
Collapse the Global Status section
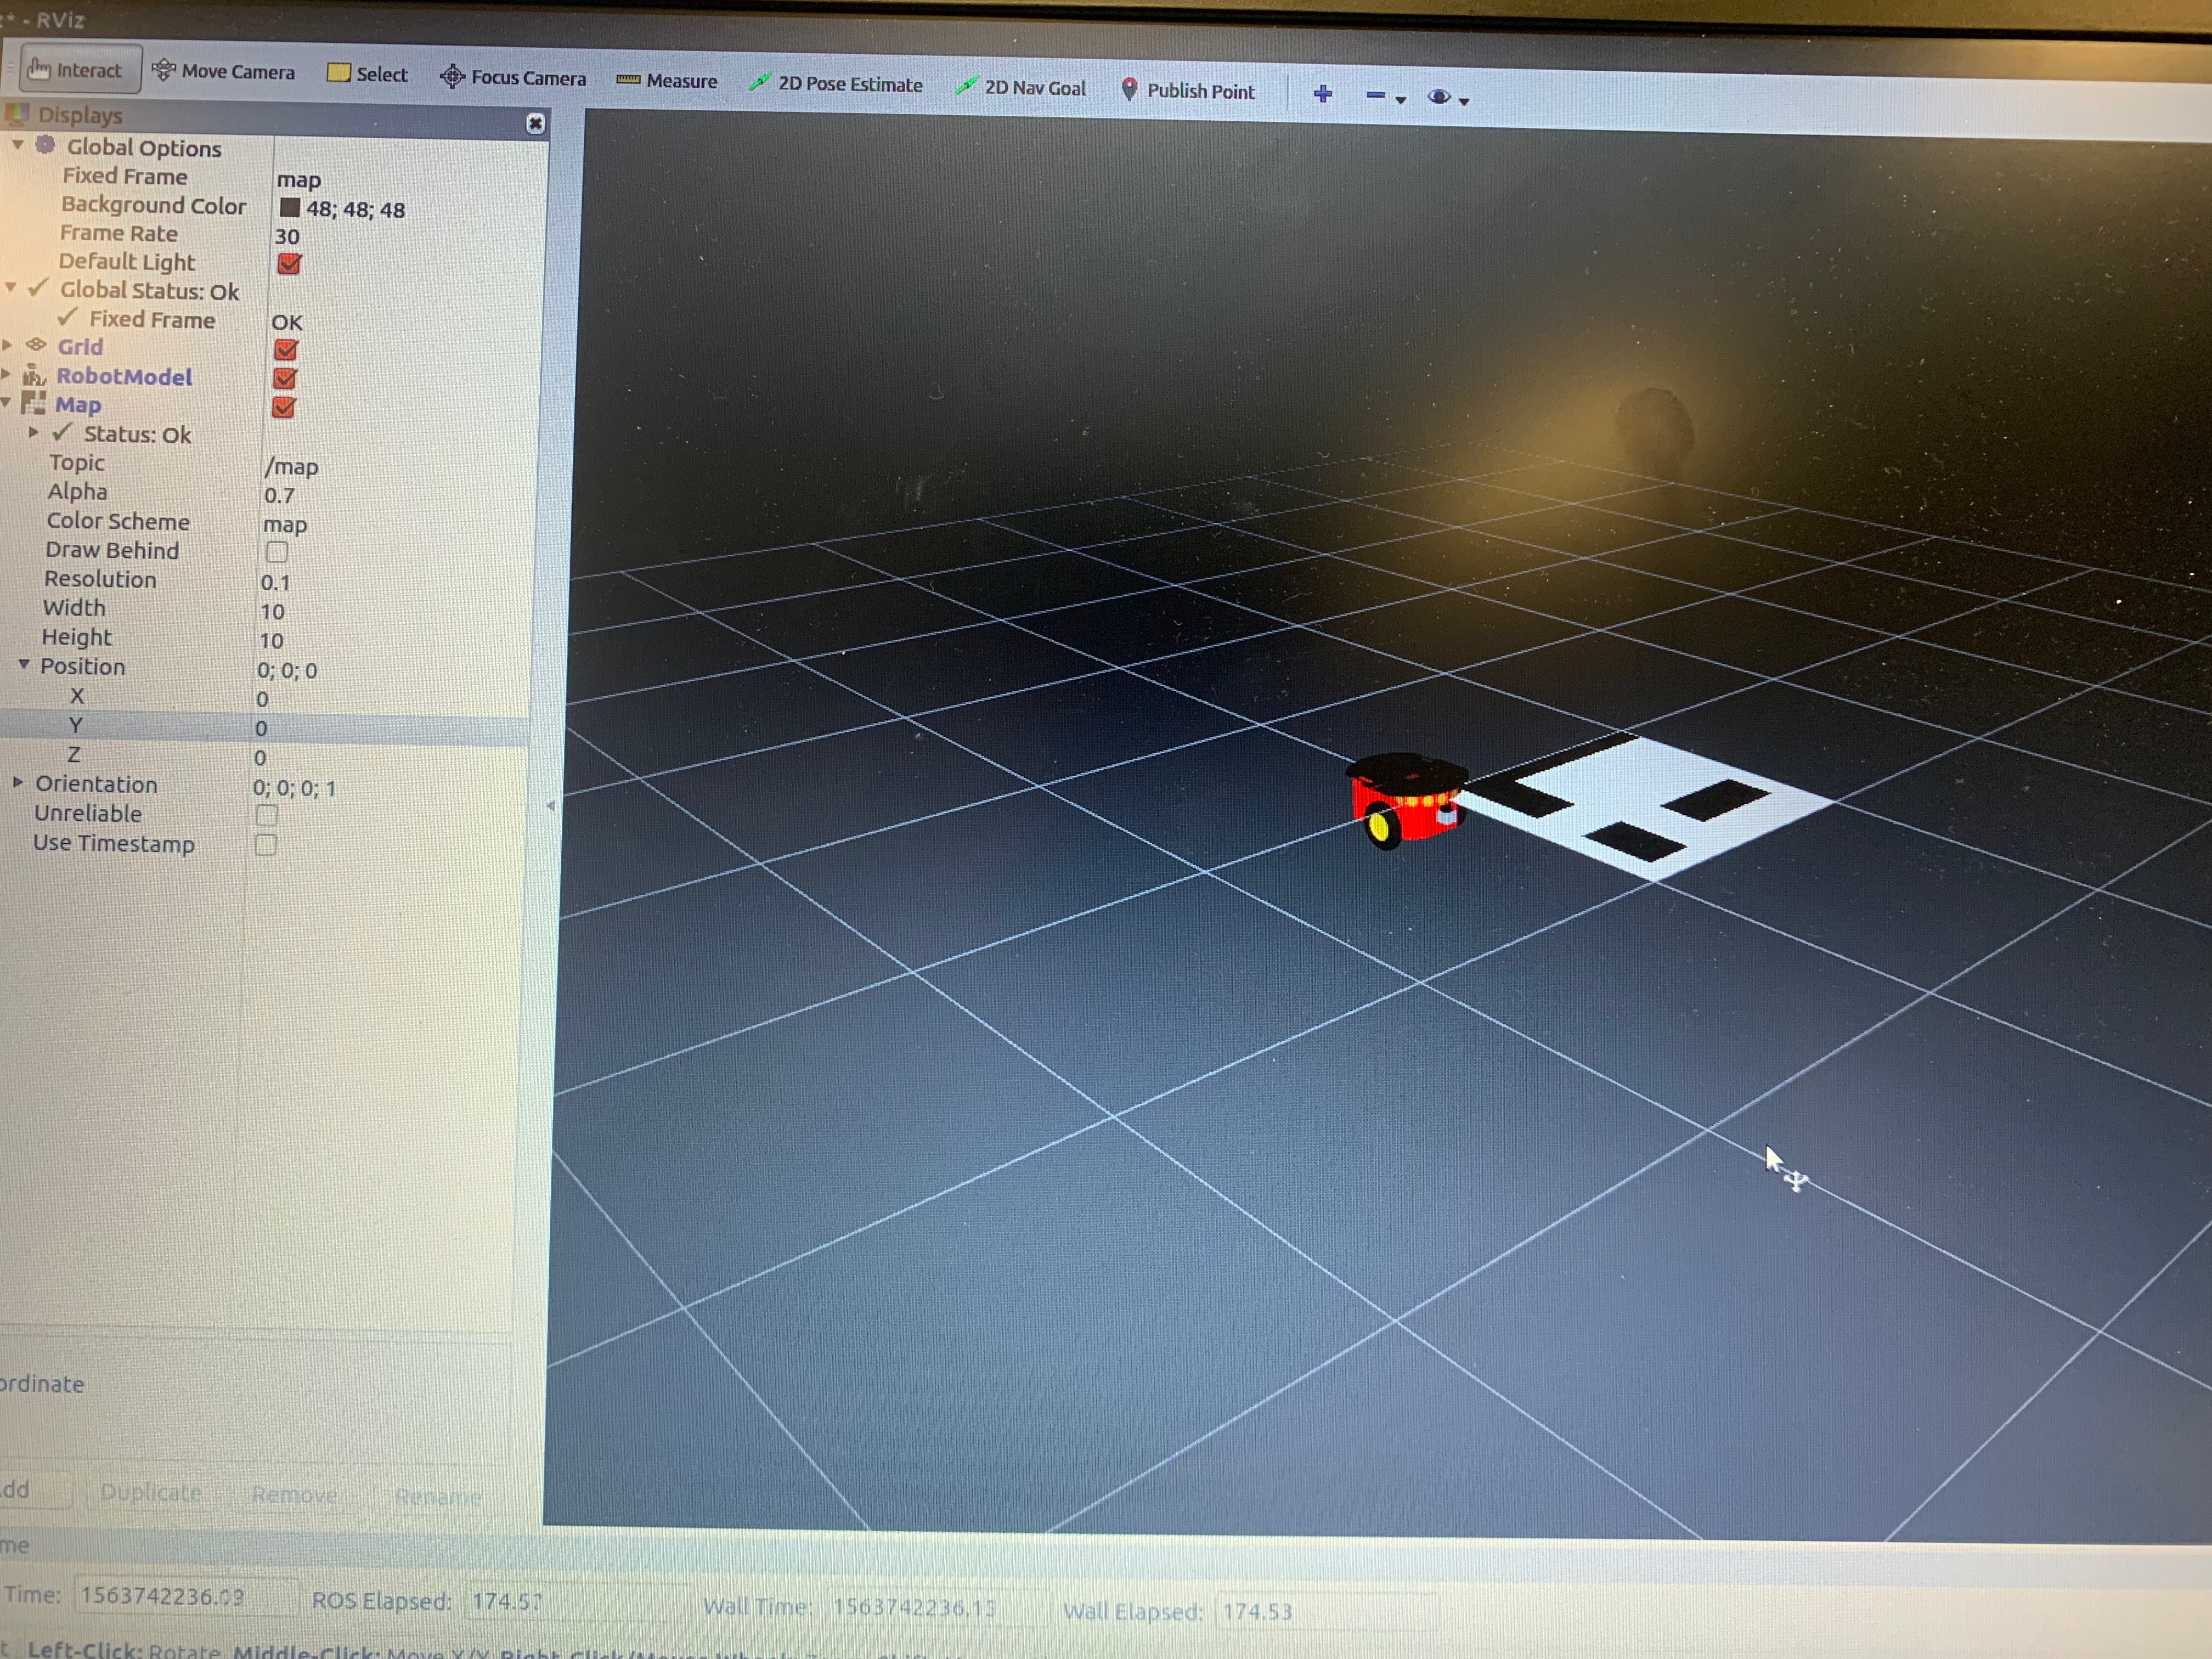tap(11, 288)
